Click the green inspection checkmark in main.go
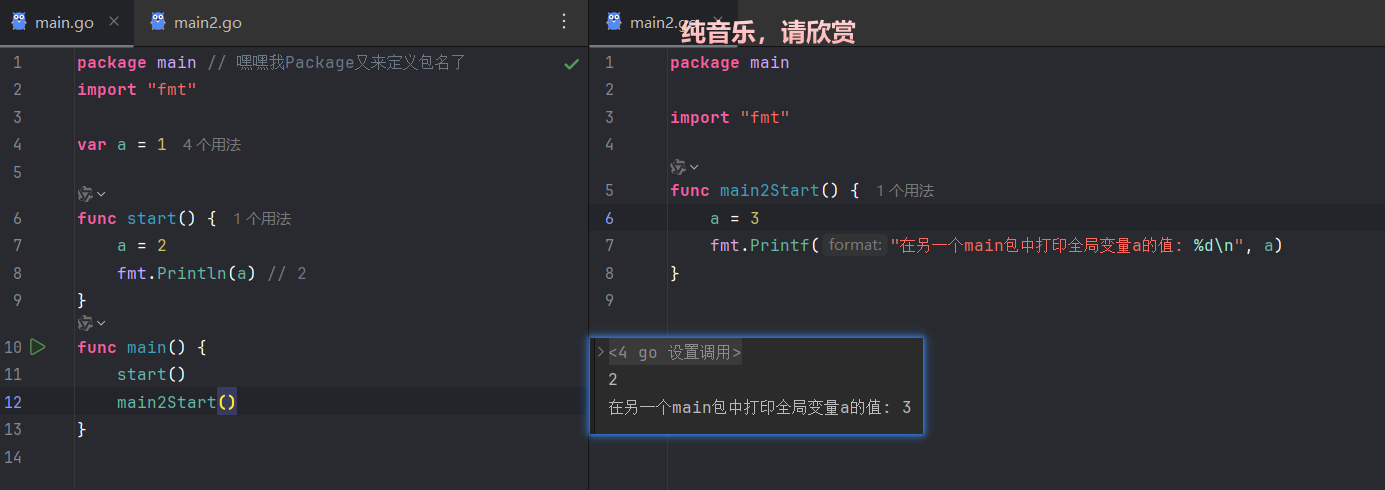 pos(571,63)
